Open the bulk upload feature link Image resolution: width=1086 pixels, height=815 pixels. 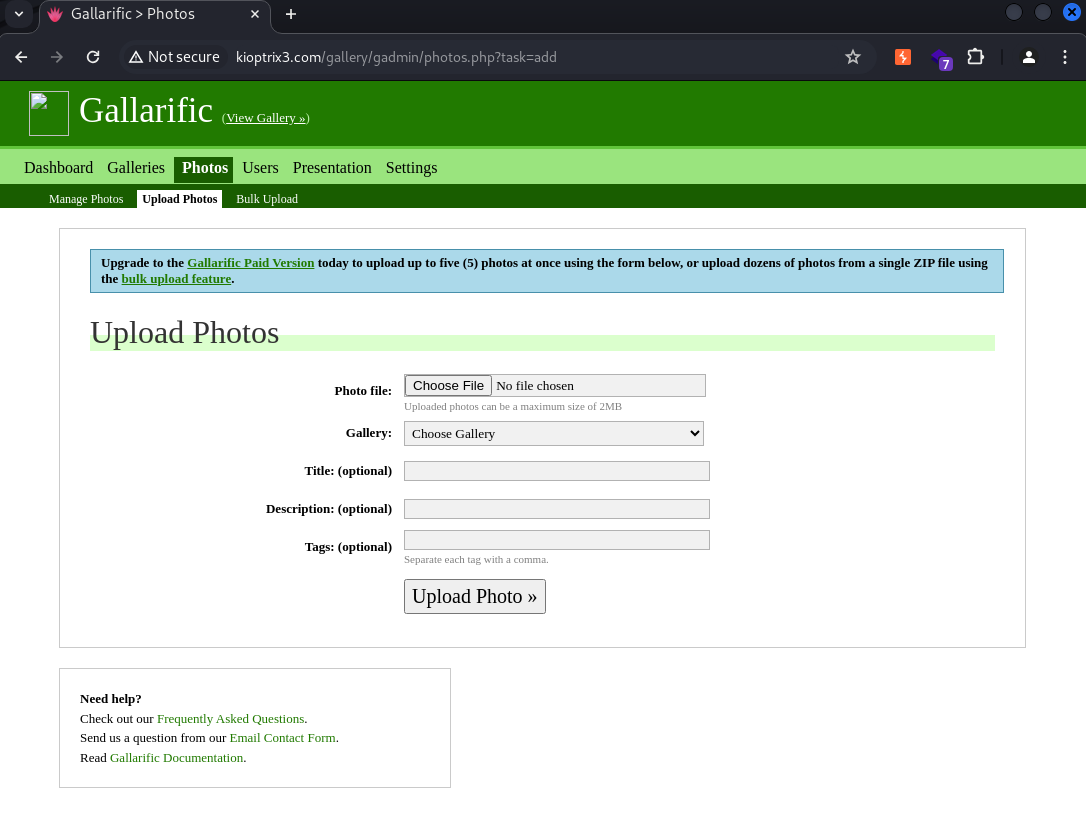pos(176,279)
